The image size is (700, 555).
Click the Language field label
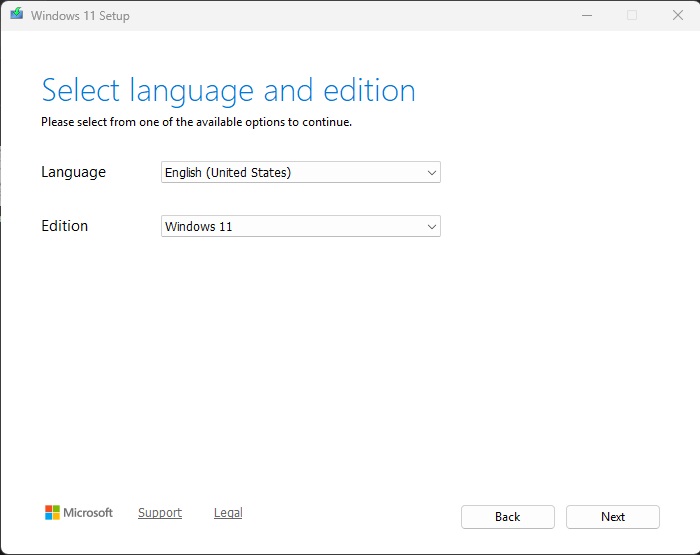(x=74, y=172)
